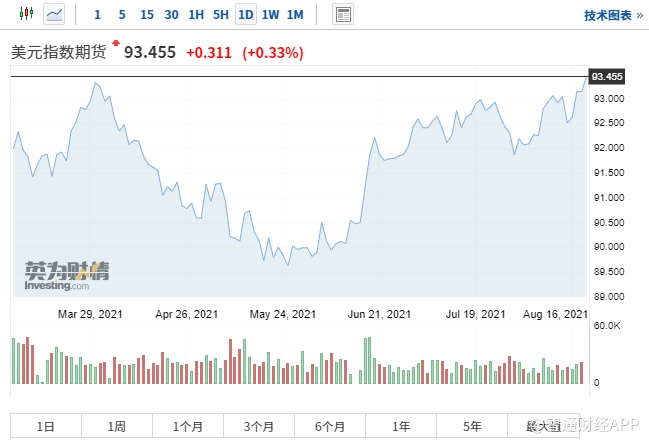Image resolution: width=649 pixels, height=444 pixels.
Task: Choose the 1M monthly interval
Action: [x=295, y=15]
